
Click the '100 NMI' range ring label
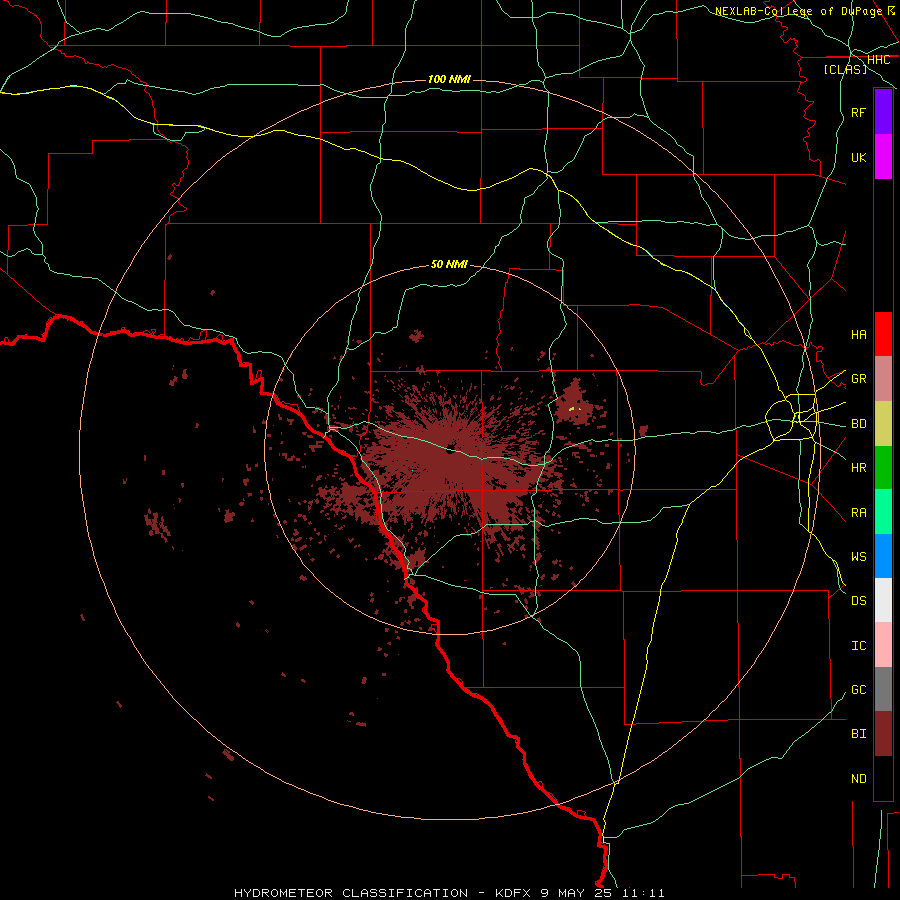pyautogui.click(x=449, y=79)
